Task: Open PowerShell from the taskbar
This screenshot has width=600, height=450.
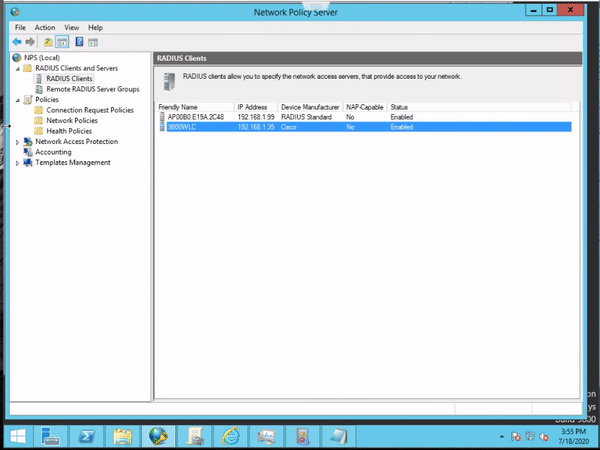Action: coord(87,436)
